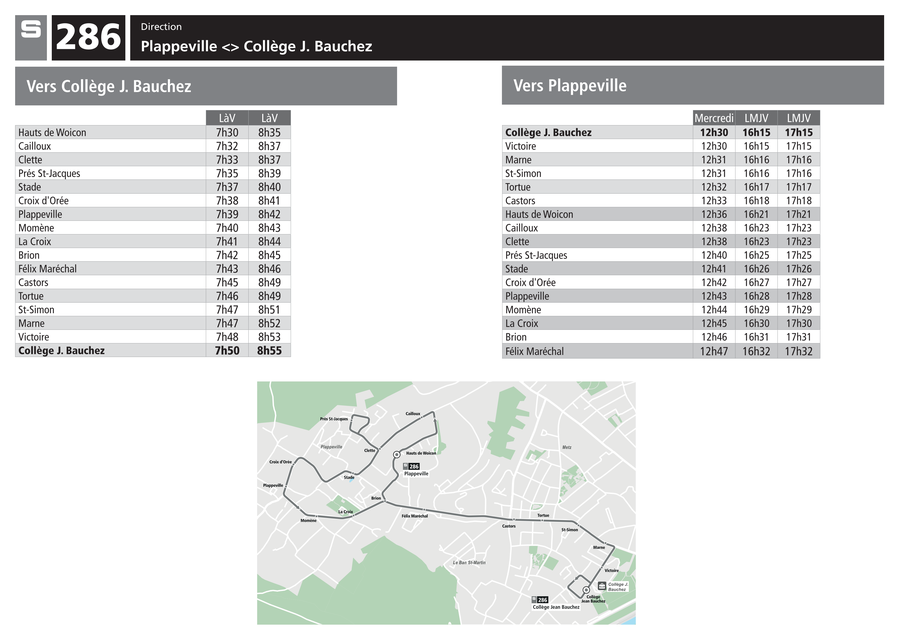
Task: Click the first LMJV column header
Action: 756,118
